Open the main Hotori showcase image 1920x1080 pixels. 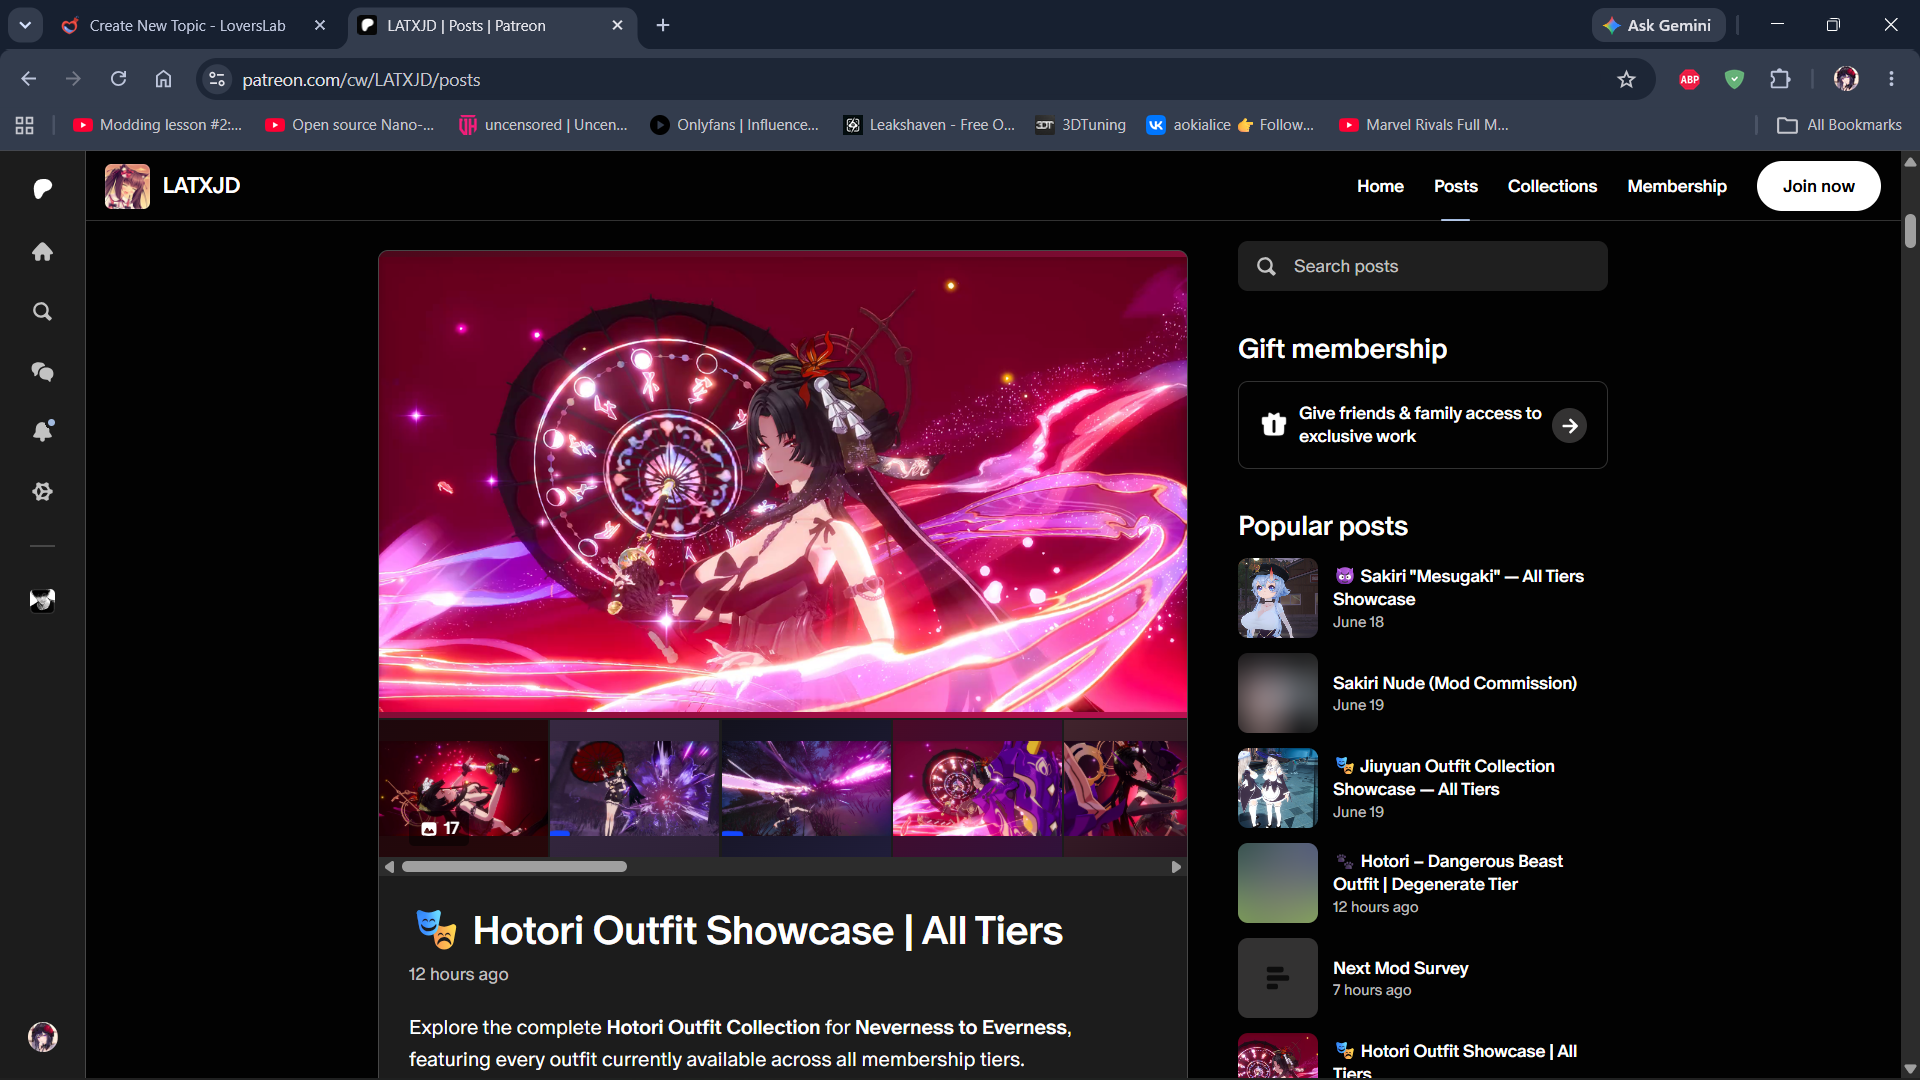(783, 482)
